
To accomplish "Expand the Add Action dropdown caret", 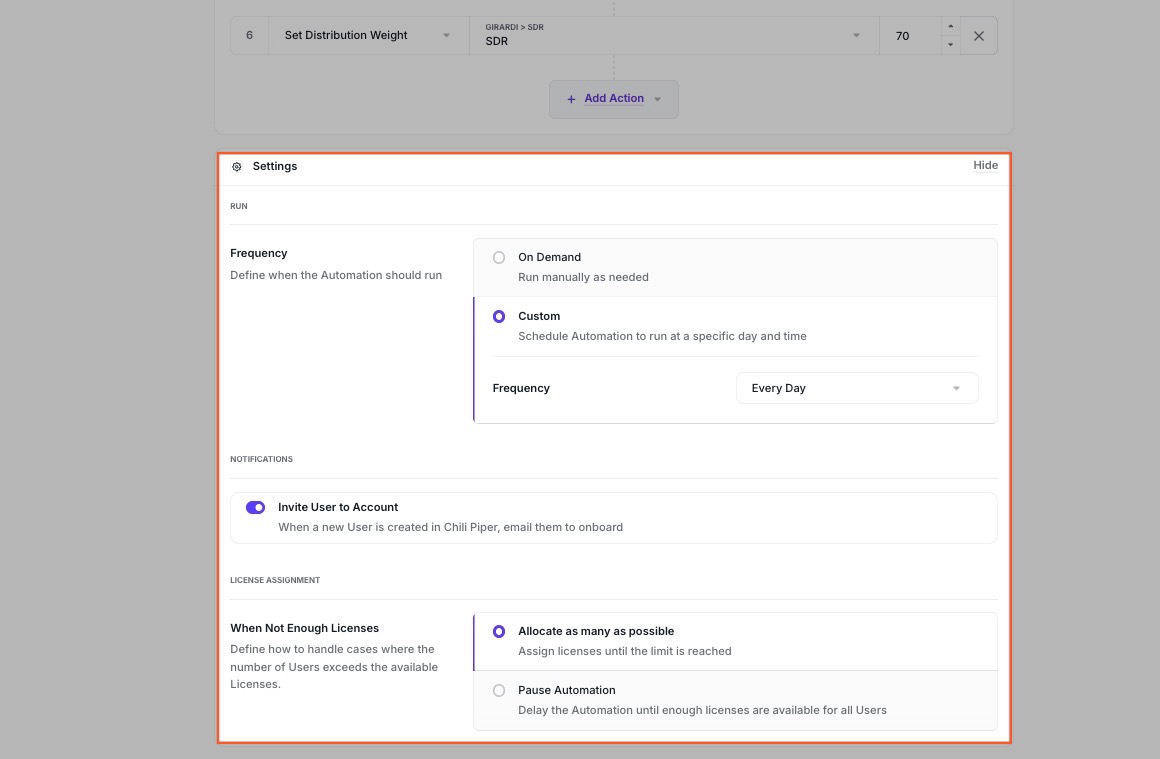I will (658, 99).
